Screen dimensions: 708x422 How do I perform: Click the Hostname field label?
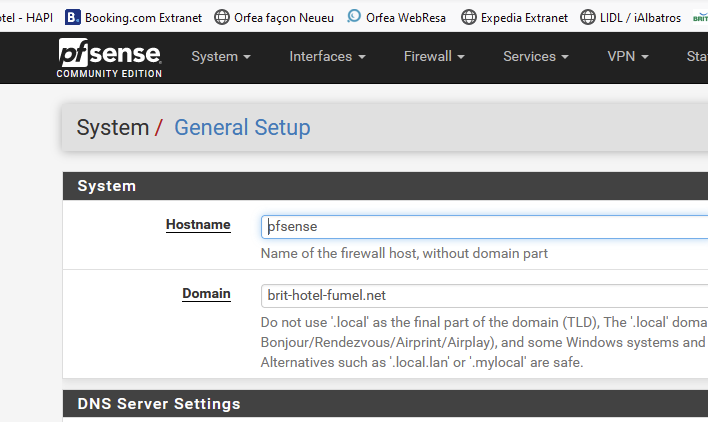(198, 225)
